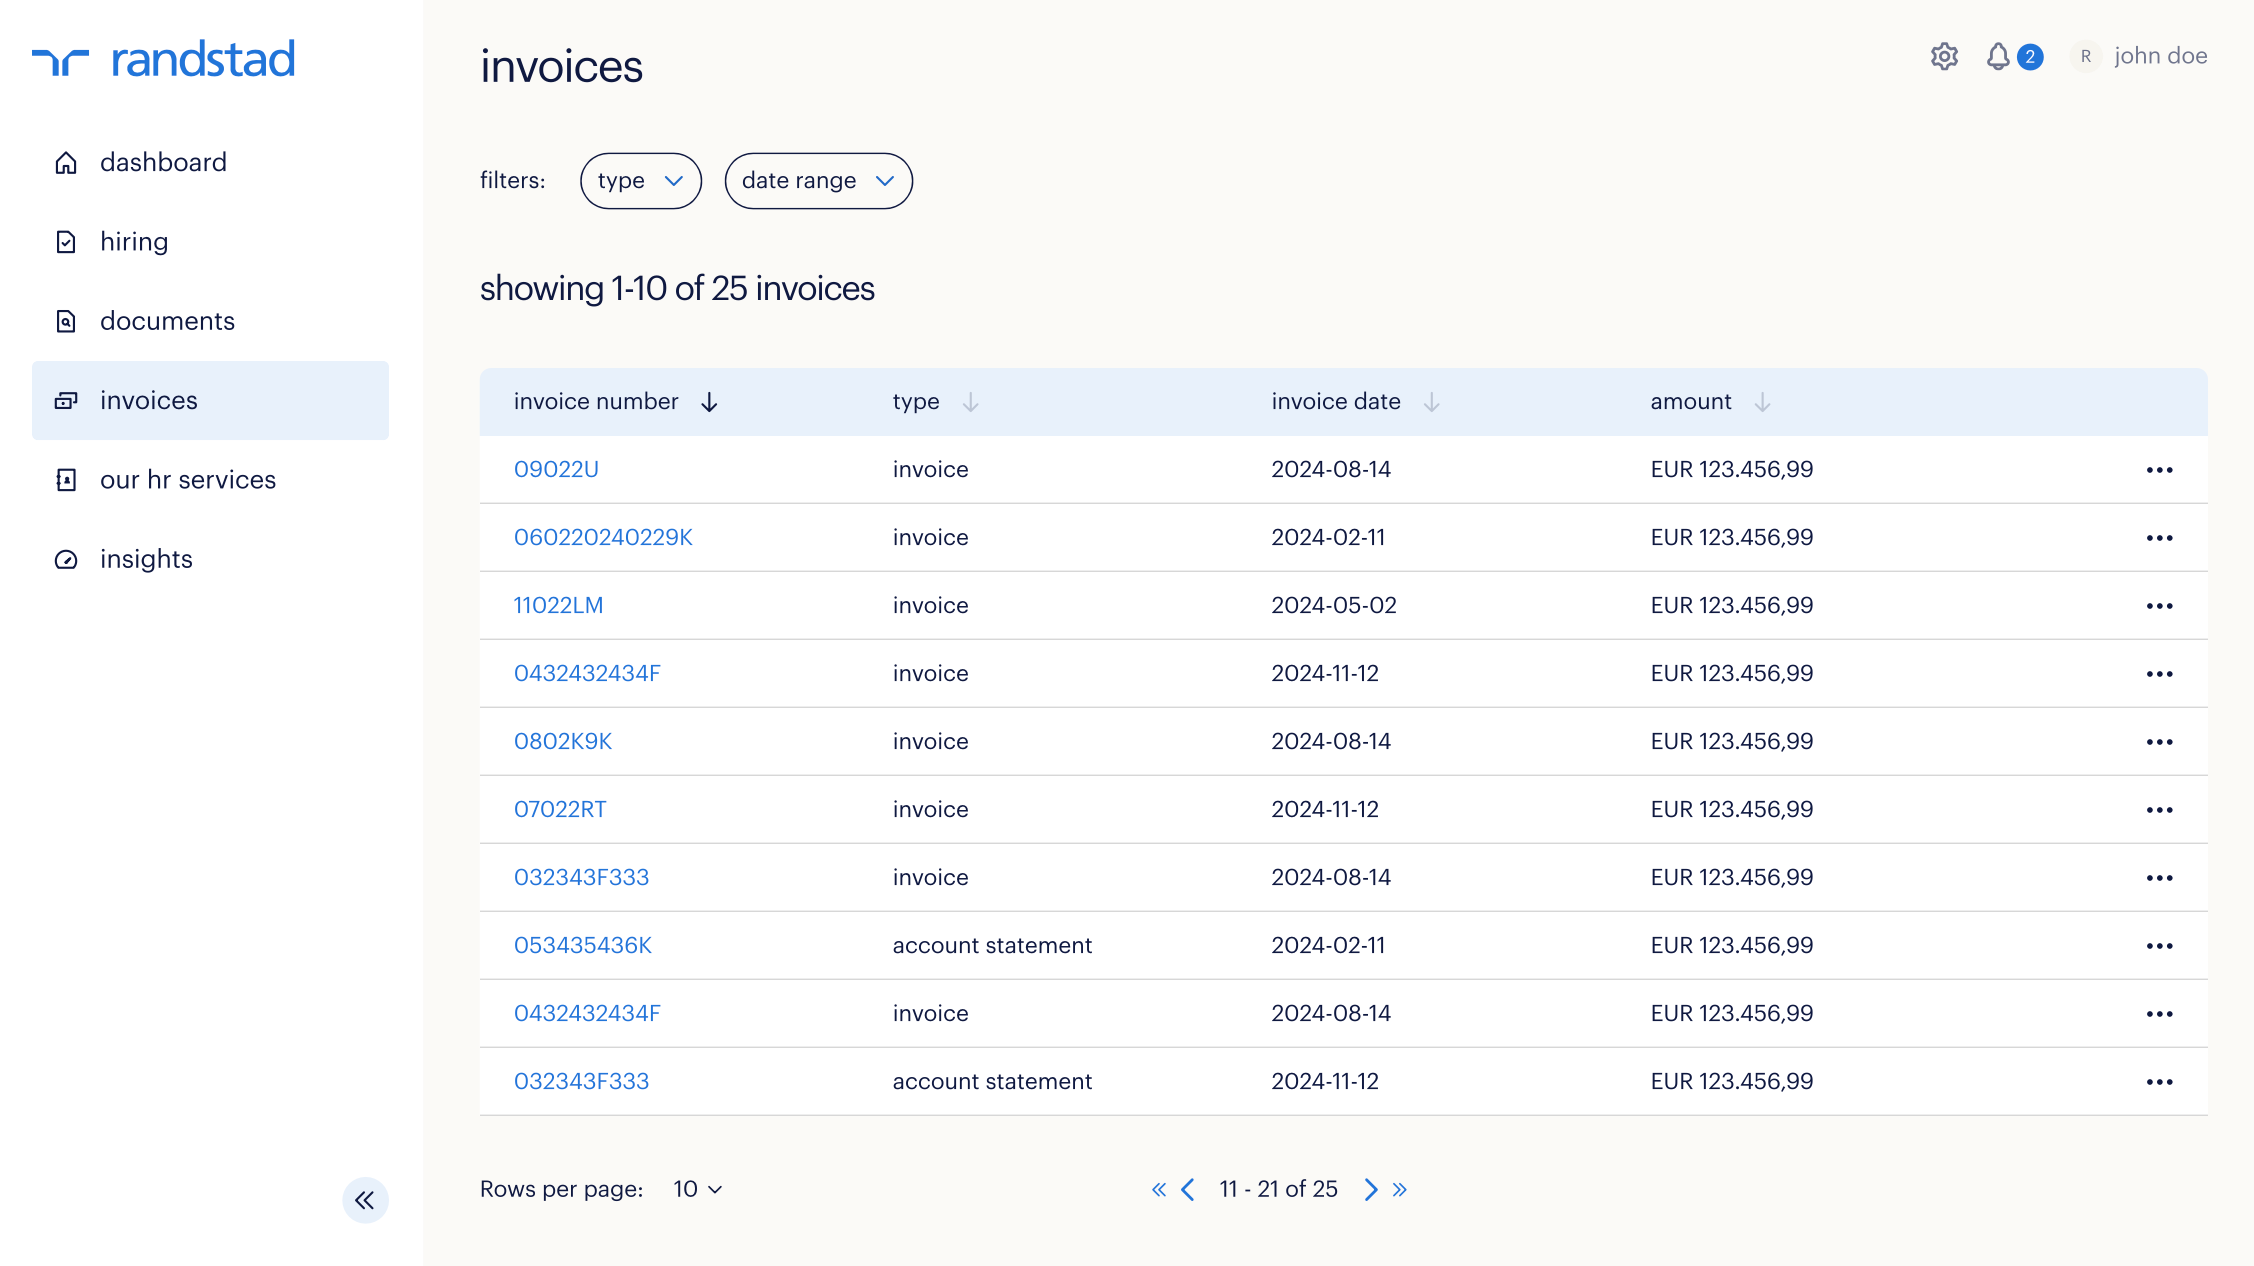The image size is (2254, 1266).
Task: Open notifications bell with badge
Action: click(x=1999, y=57)
